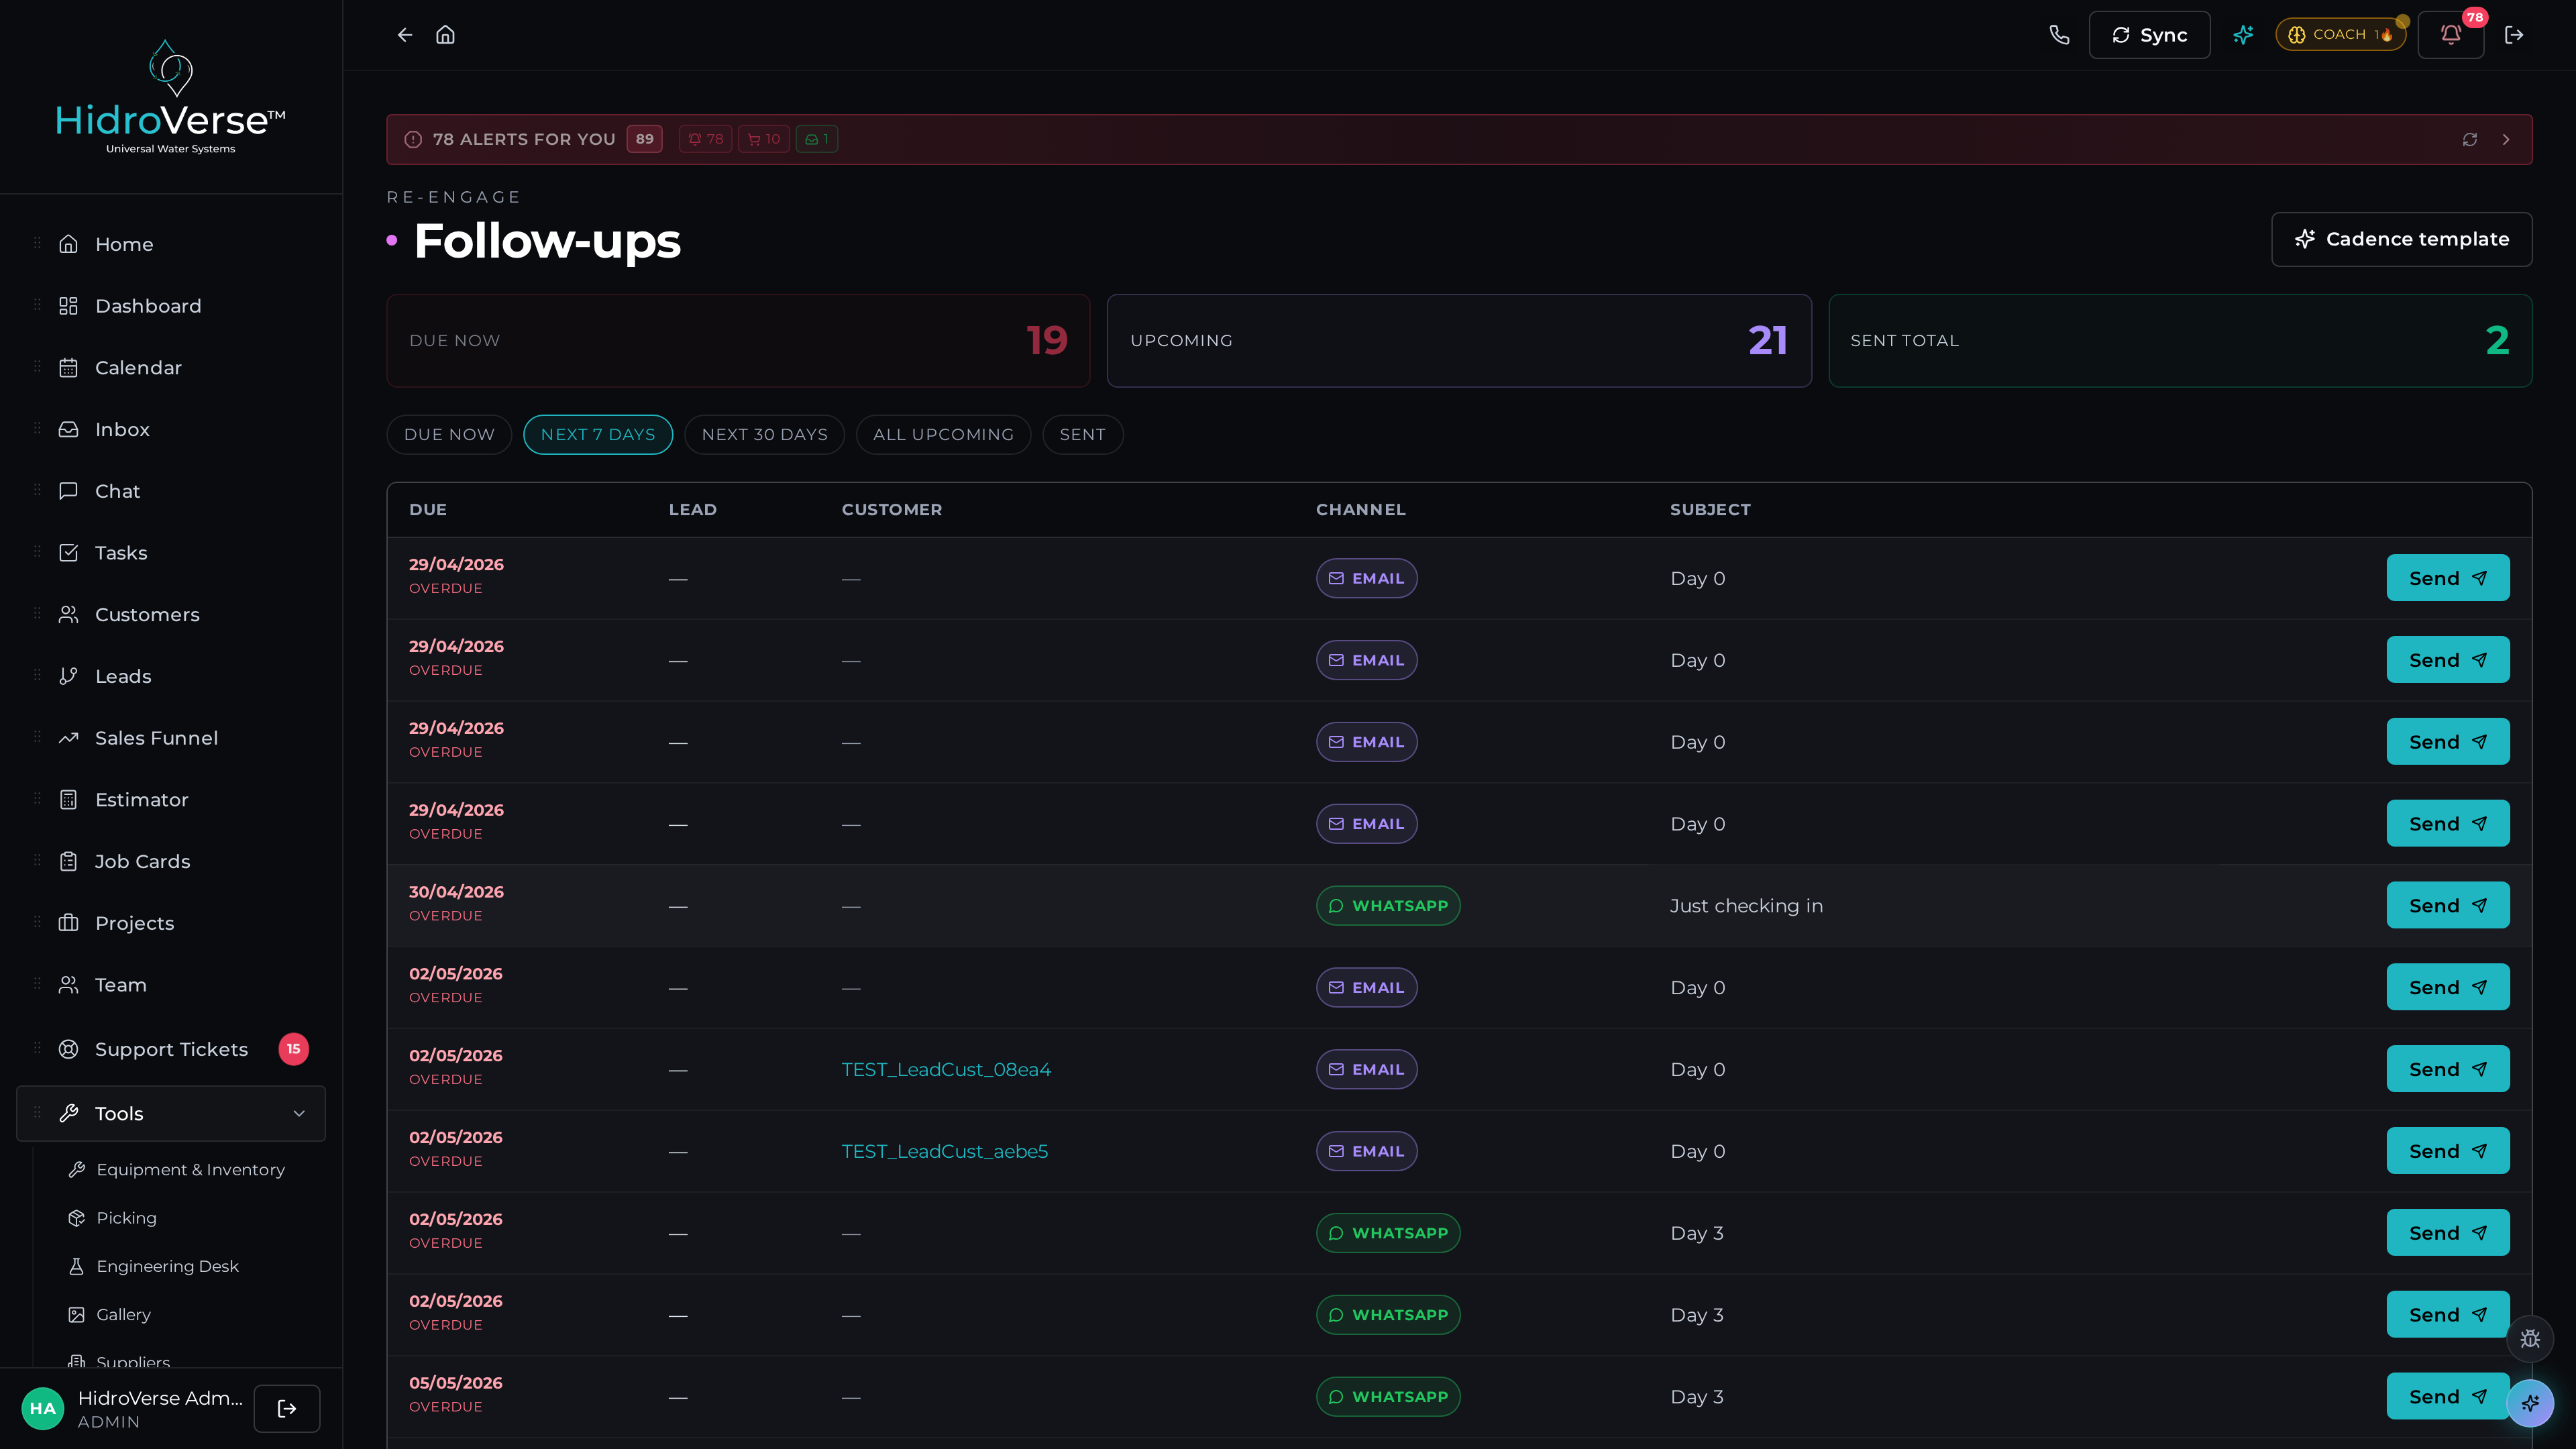2576x1449 pixels.
Task: Open the Coach badge
Action: point(2340,35)
